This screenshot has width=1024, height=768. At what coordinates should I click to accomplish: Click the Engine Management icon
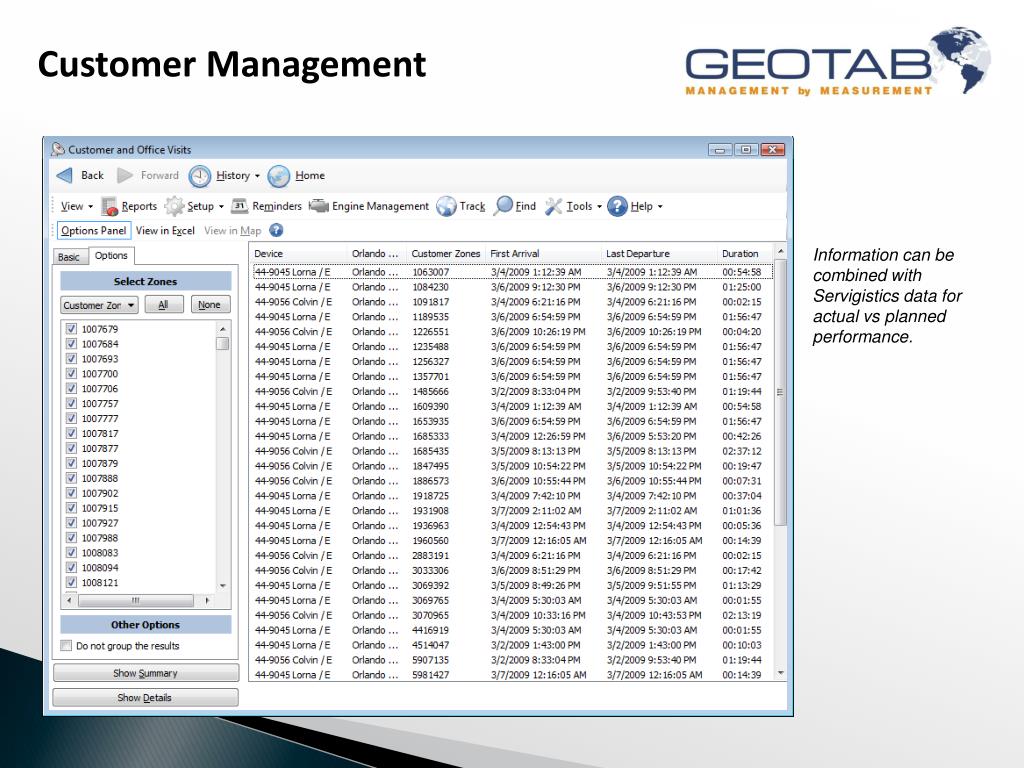tap(319, 206)
